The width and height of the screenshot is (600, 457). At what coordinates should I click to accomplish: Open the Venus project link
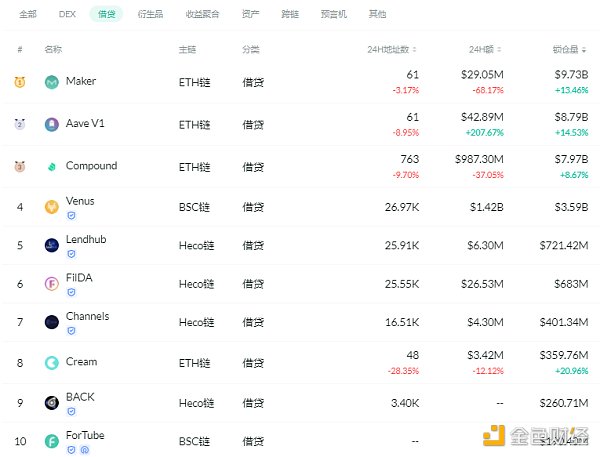coord(80,201)
